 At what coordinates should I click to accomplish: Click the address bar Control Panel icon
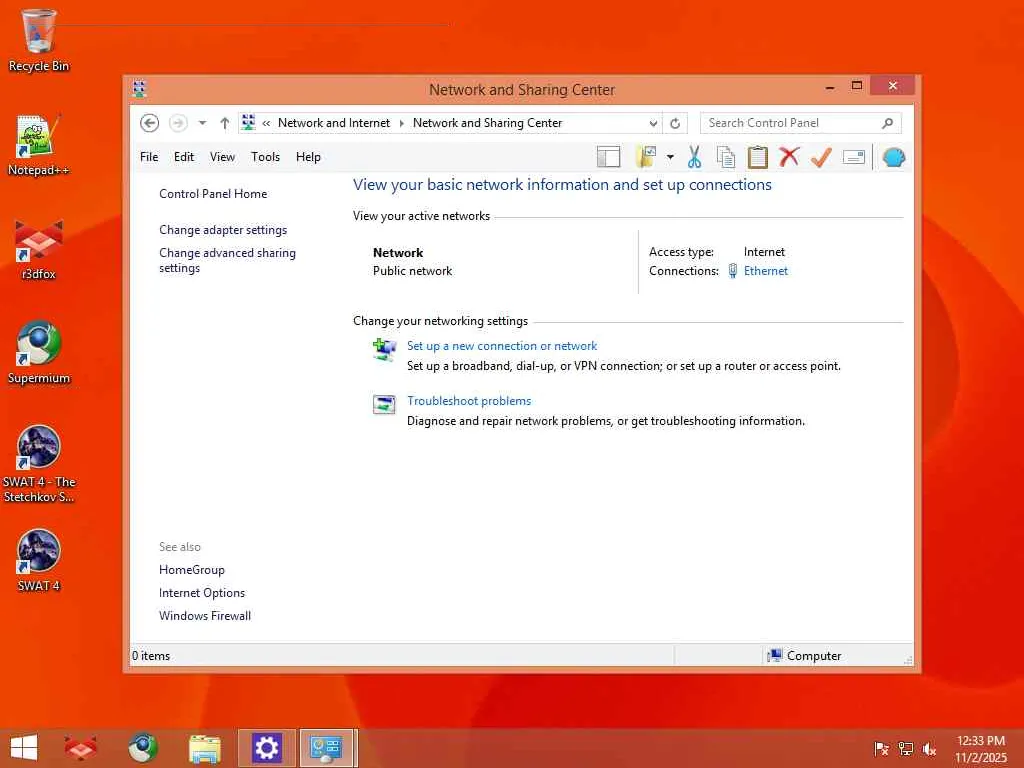point(249,122)
